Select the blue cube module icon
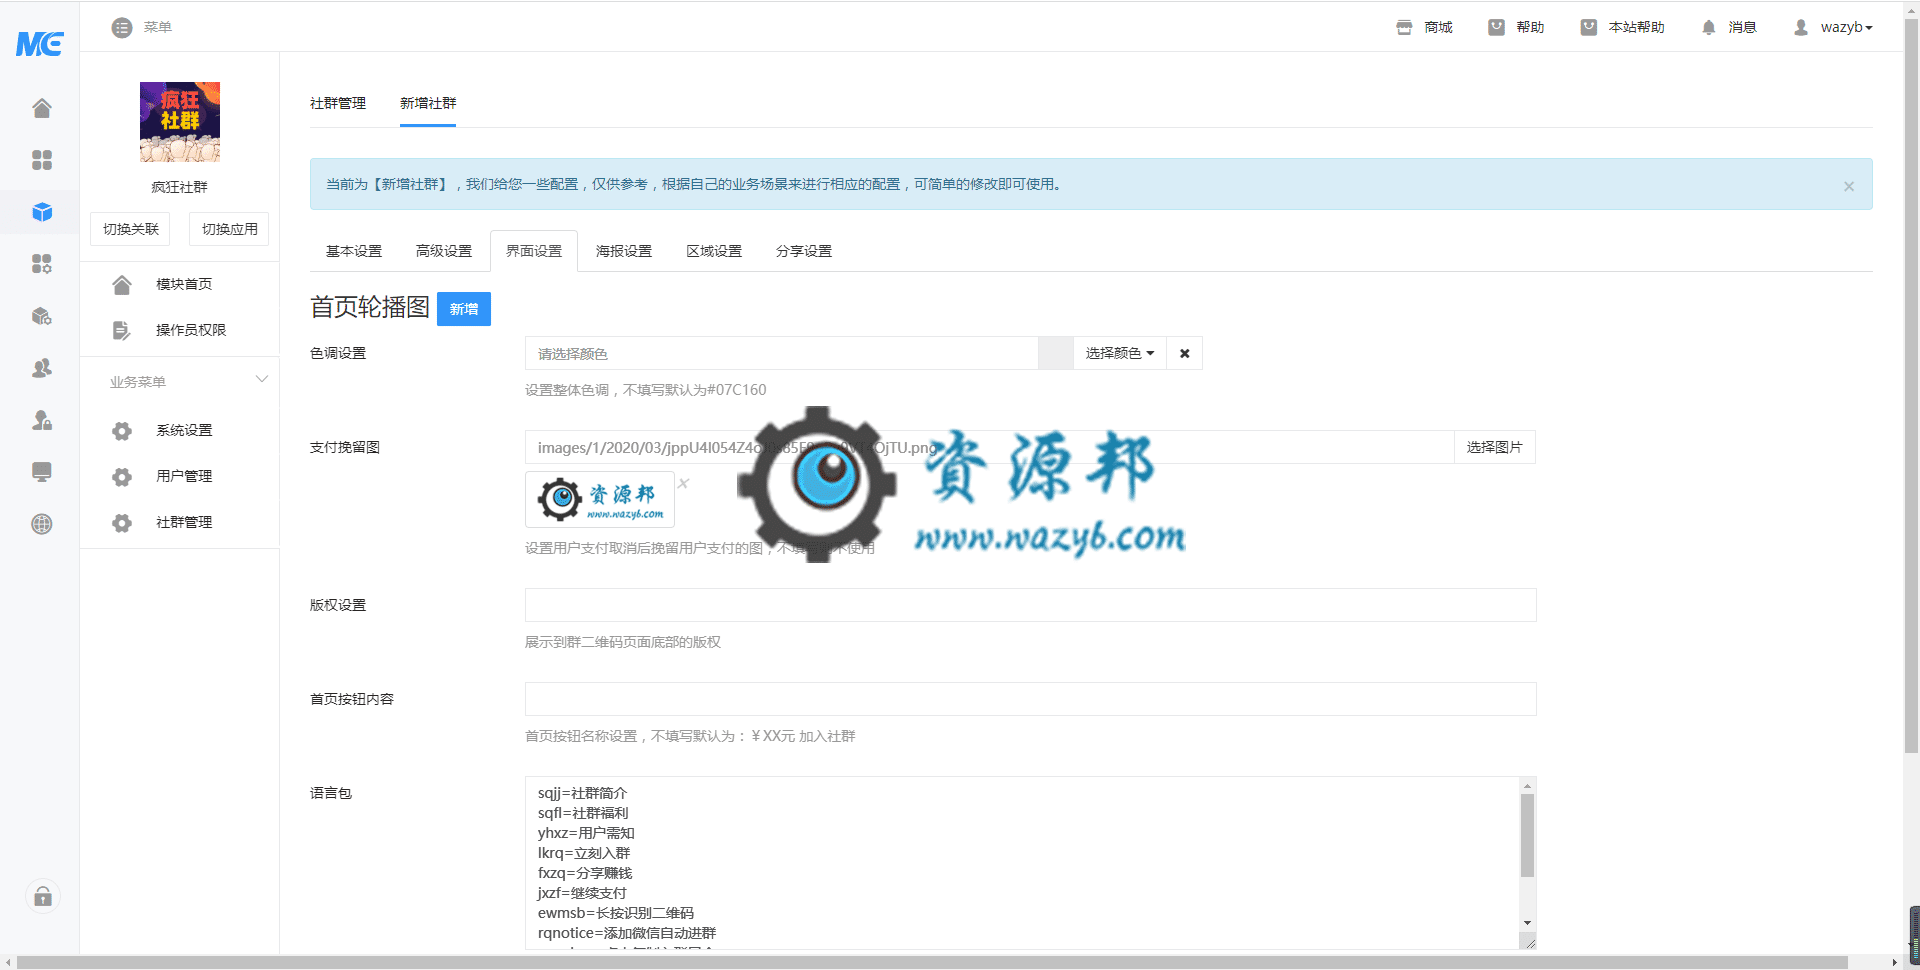 (x=41, y=212)
